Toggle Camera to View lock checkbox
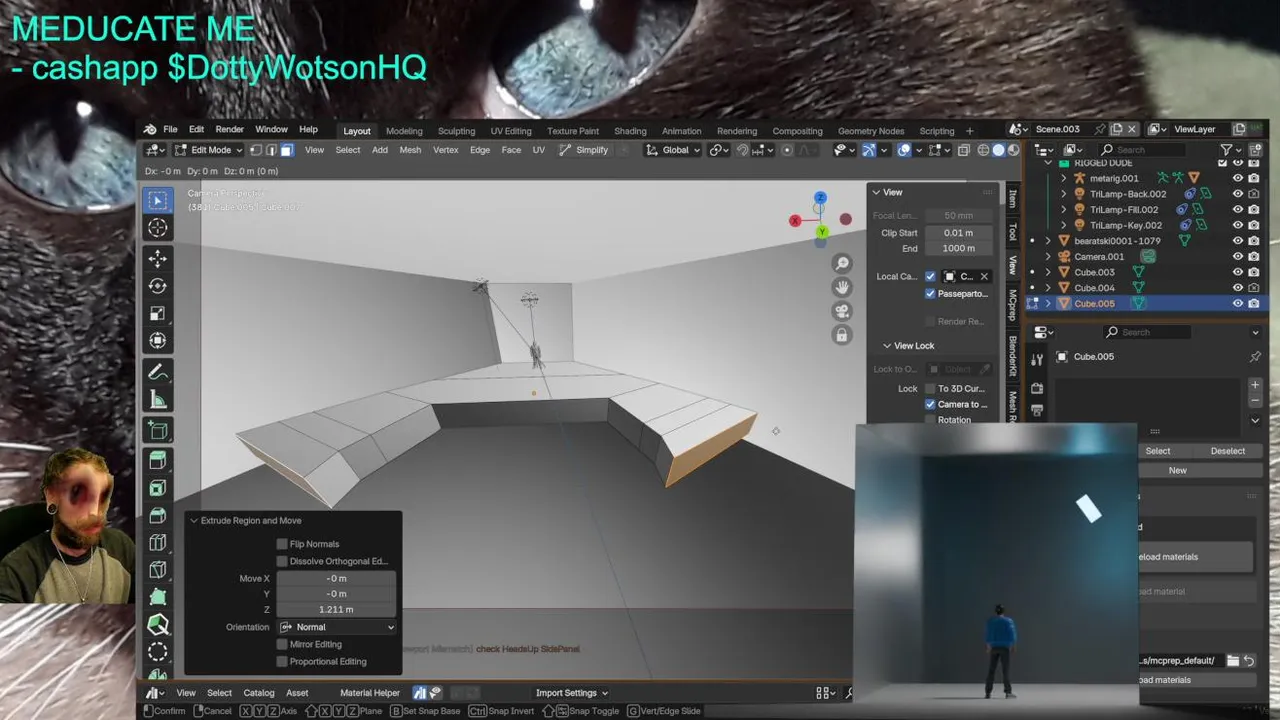The height and width of the screenshot is (720, 1280). tap(931, 404)
